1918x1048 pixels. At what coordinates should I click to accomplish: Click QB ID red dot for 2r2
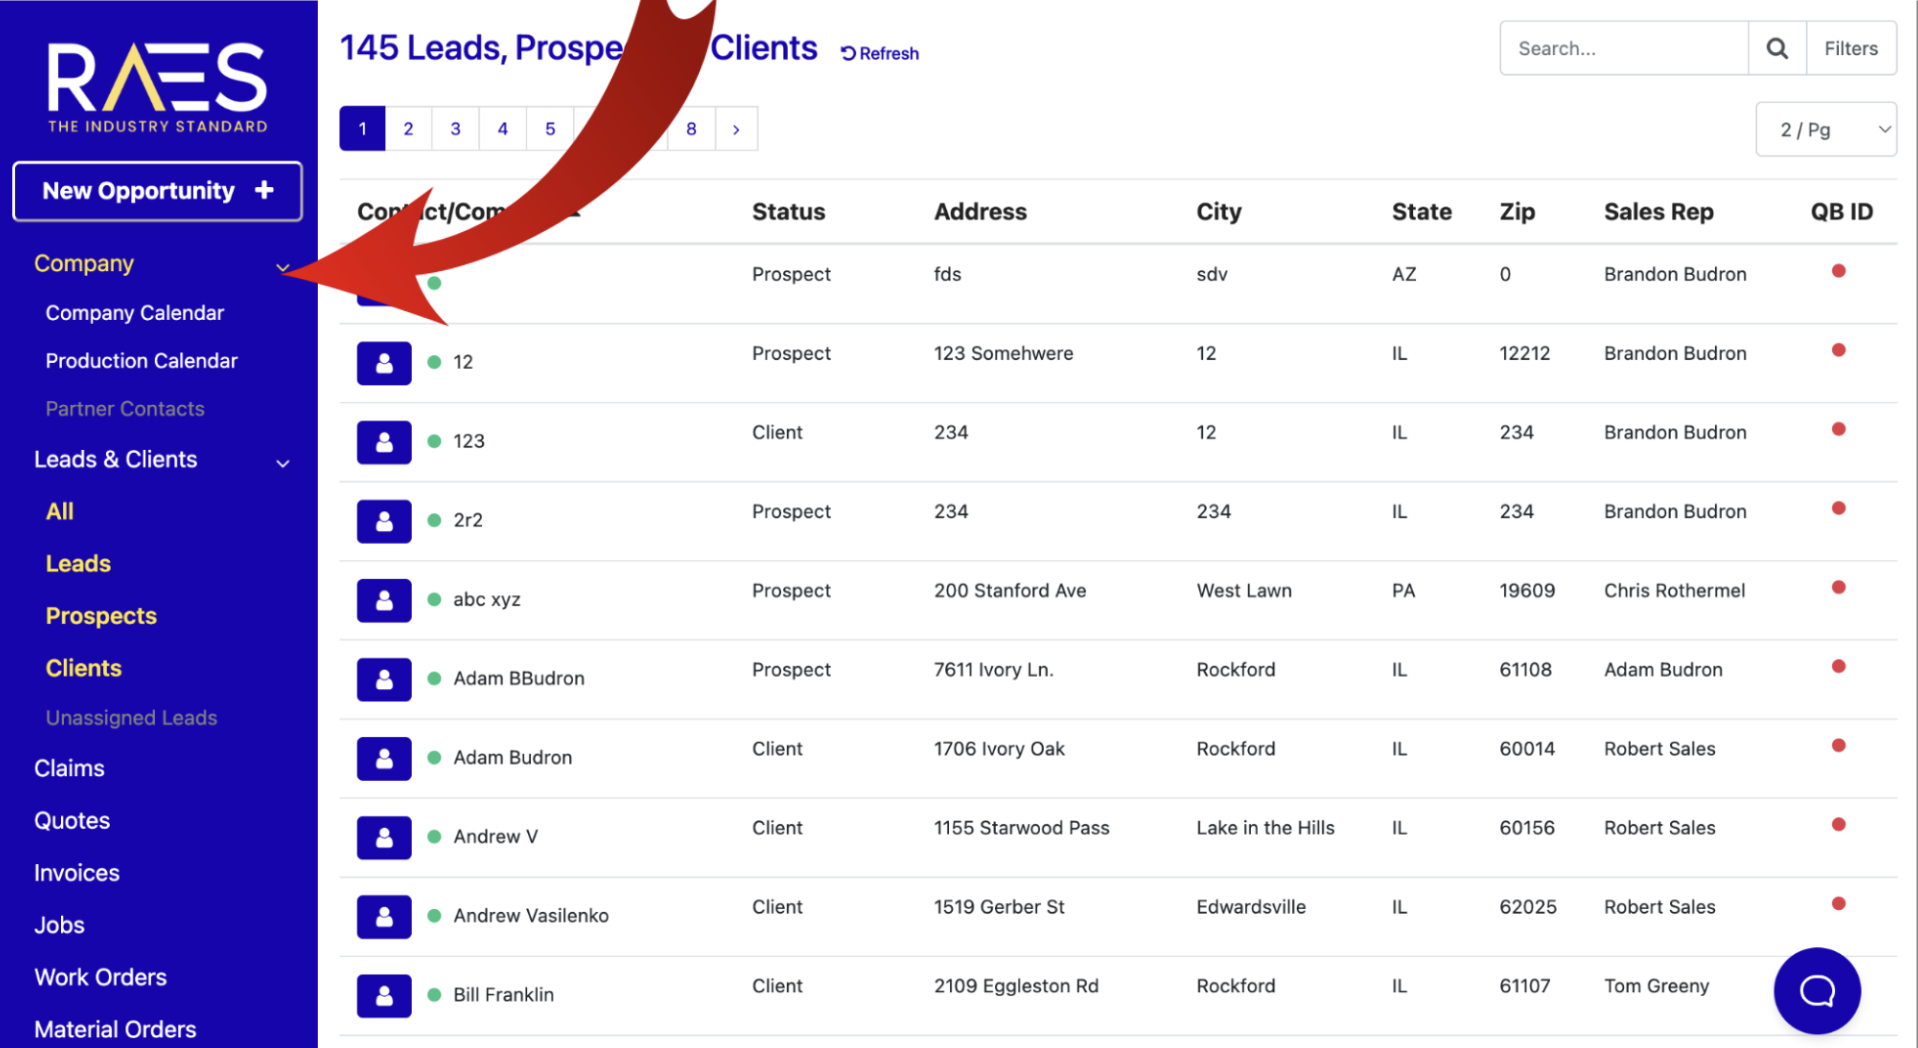1838,508
